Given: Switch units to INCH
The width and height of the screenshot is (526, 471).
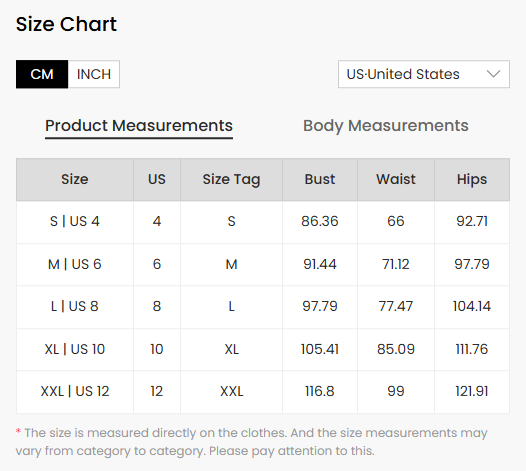Looking at the screenshot, I should click(x=94, y=74).
